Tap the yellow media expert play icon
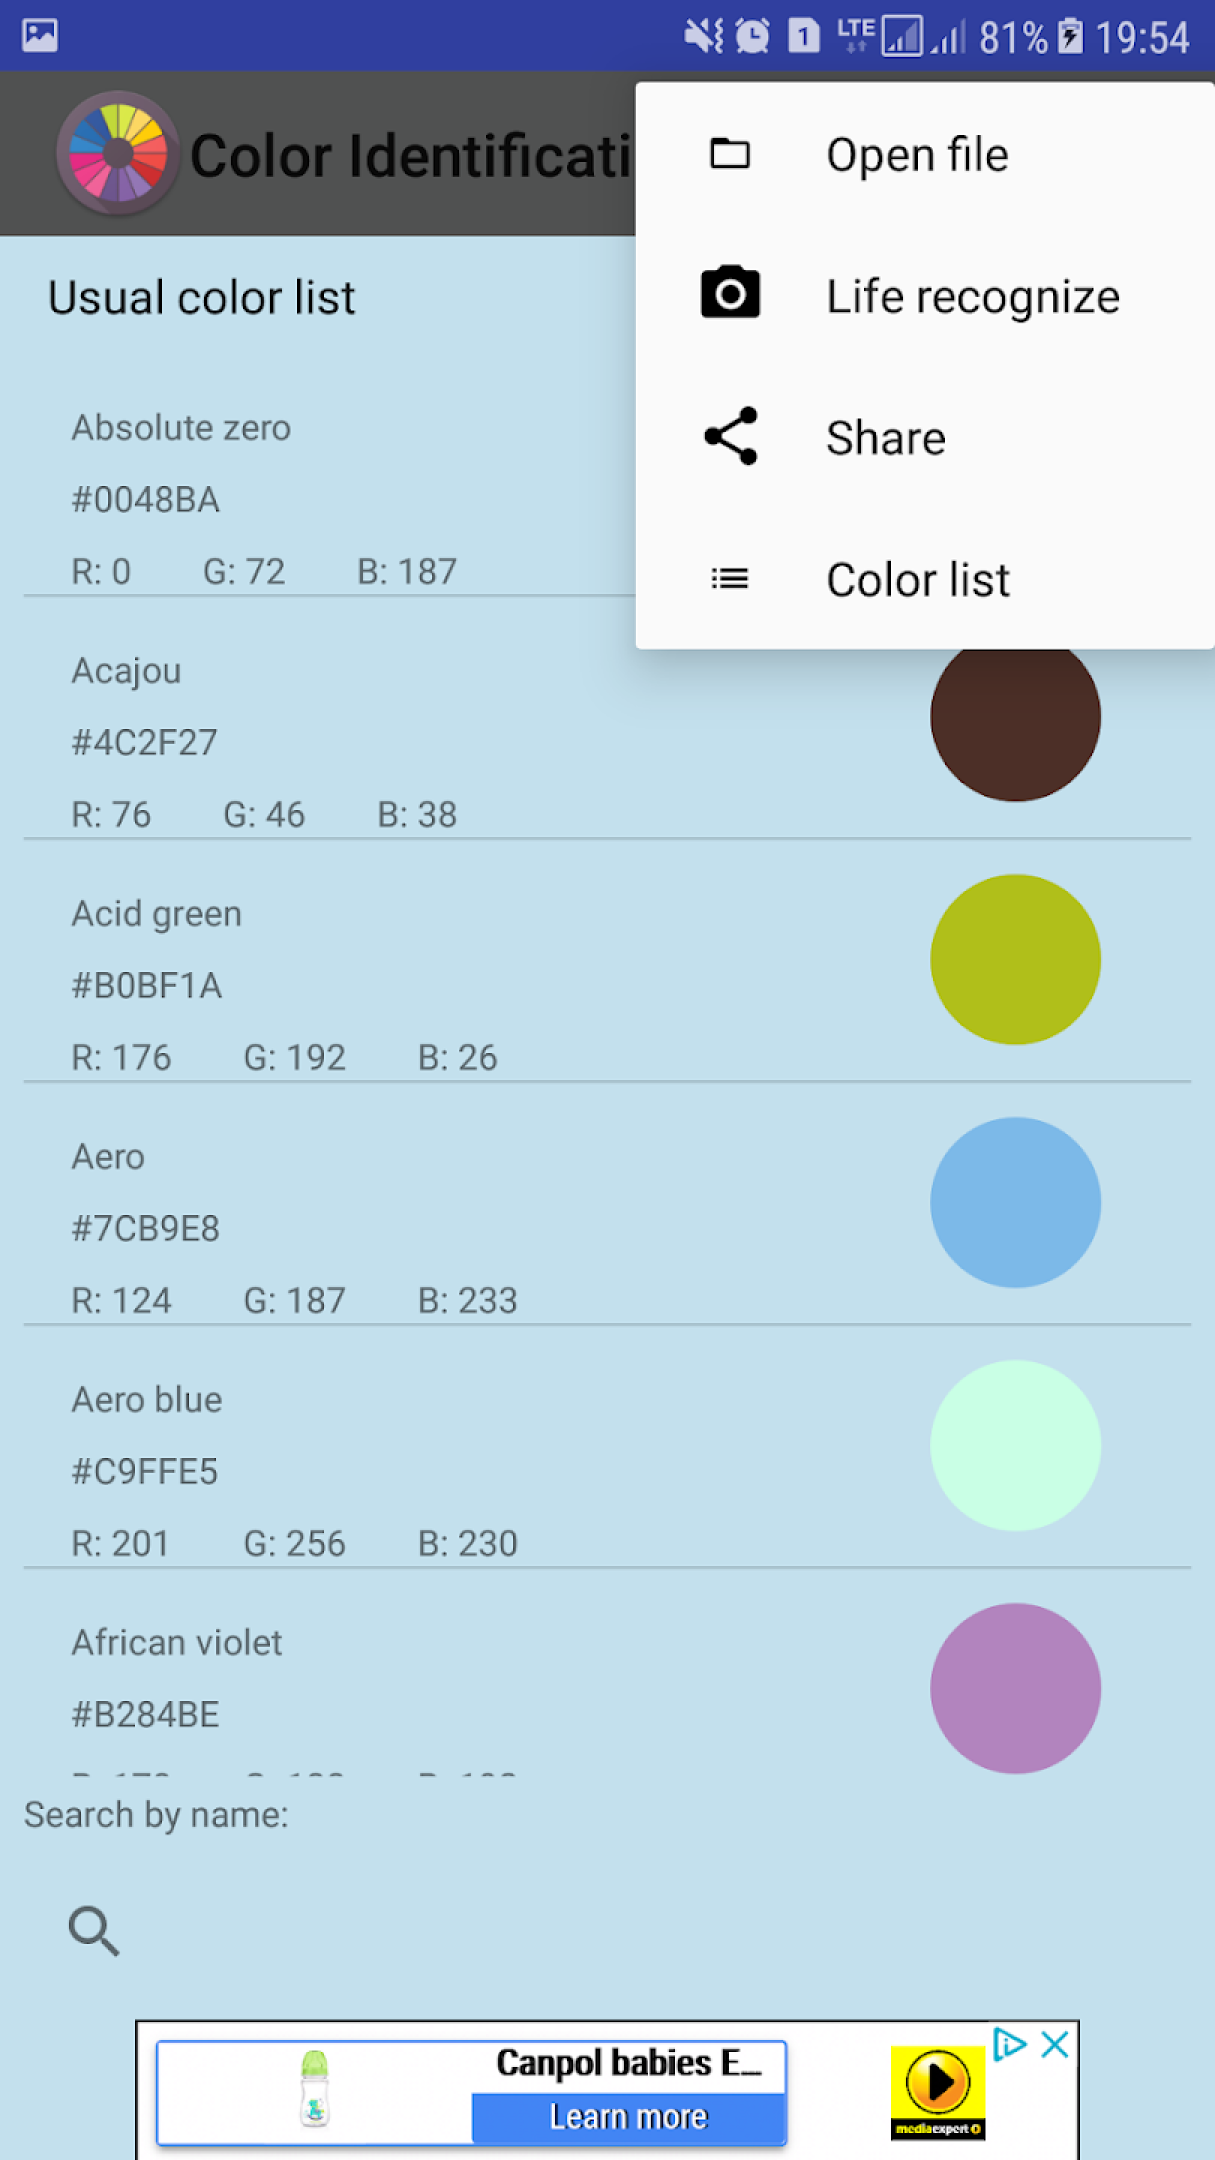1215x2160 pixels. [x=937, y=2092]
